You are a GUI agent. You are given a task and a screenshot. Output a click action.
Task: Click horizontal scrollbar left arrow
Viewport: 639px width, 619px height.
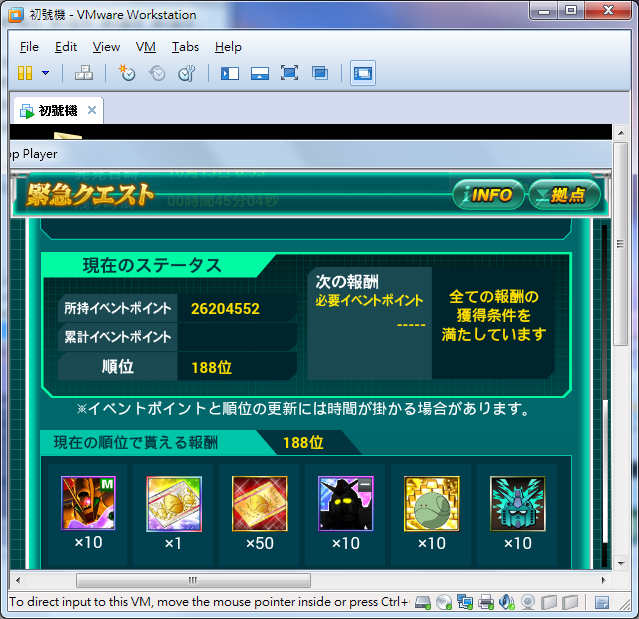(x=18, y=580)
